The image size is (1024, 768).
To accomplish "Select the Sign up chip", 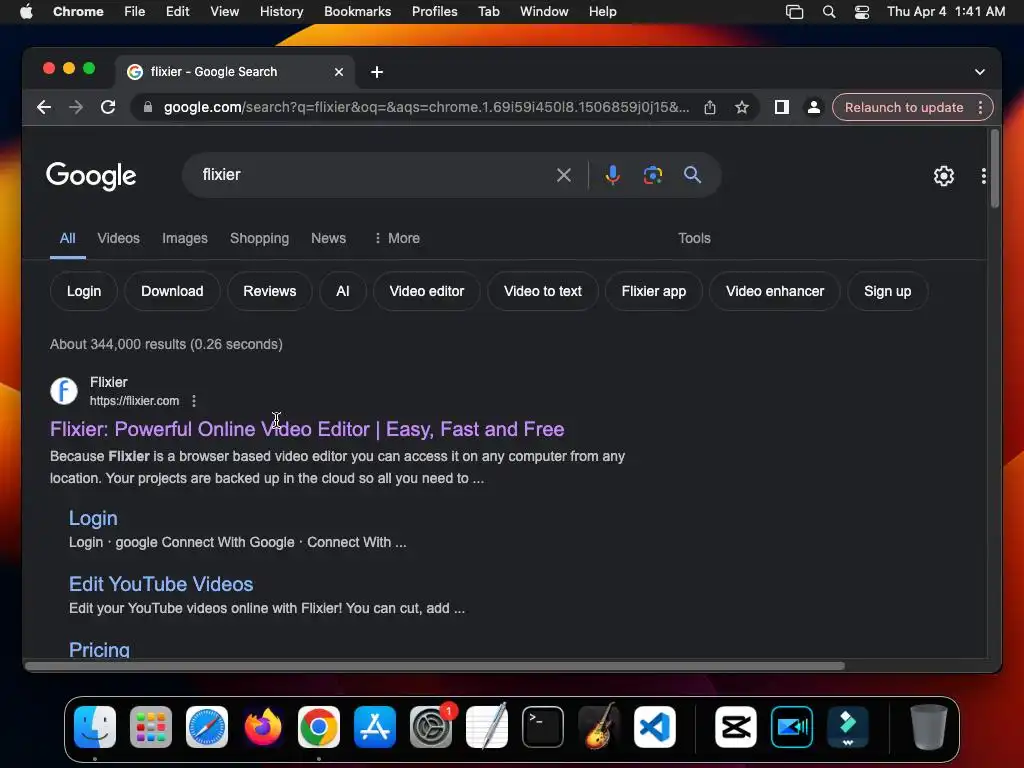I will coord(888,291).
